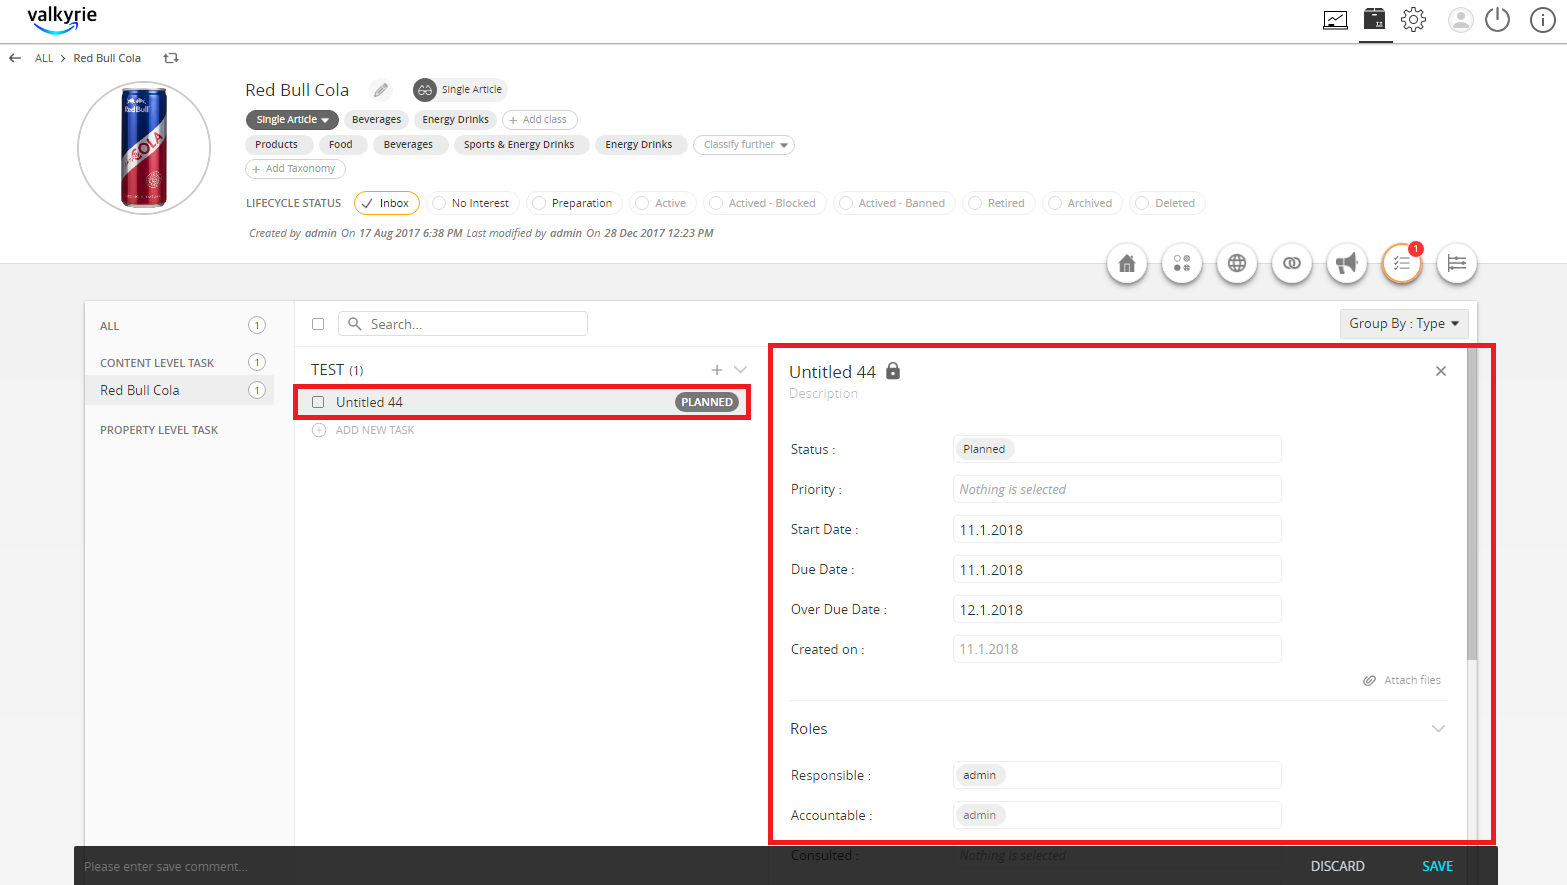Click the lock icon beside Untitled 44 title
Viewport: 1567px width, 885px height.
click(x=893, y=371)
